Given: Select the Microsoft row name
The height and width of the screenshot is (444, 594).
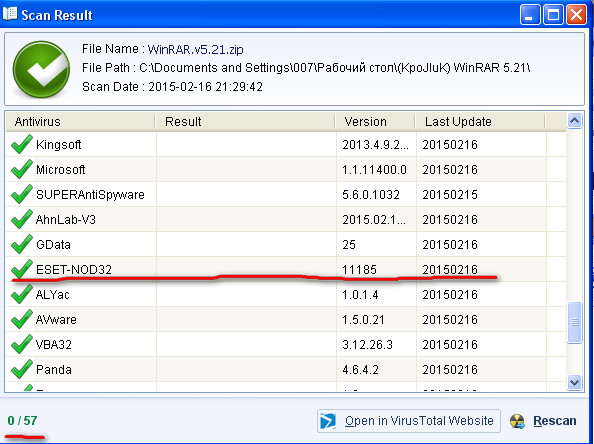Looking at the screenshot, I should tap(61, 169).
